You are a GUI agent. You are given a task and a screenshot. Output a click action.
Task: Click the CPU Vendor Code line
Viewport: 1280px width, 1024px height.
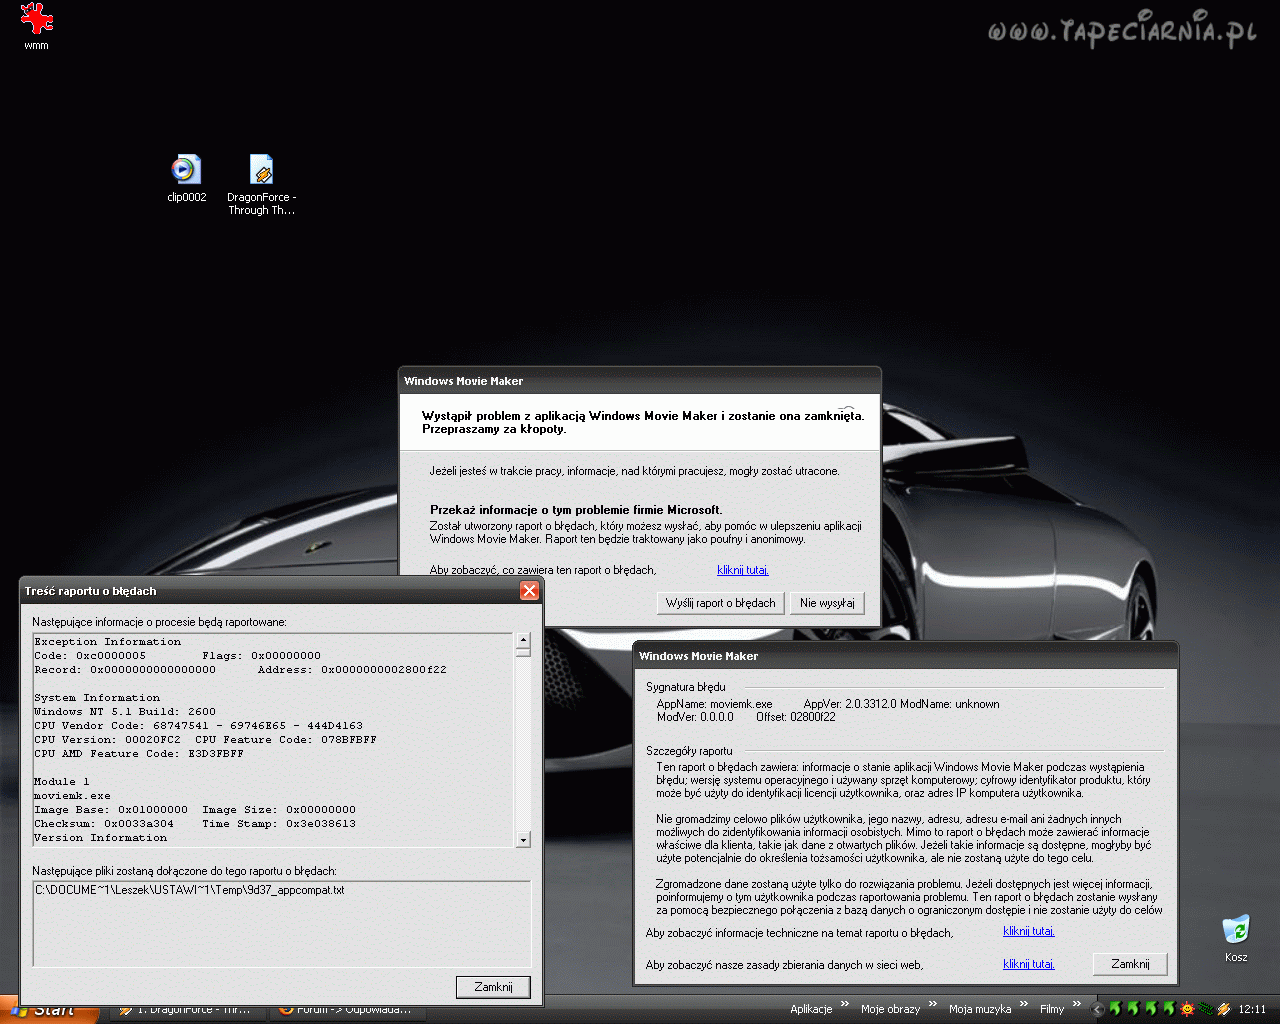coord(199,726)
